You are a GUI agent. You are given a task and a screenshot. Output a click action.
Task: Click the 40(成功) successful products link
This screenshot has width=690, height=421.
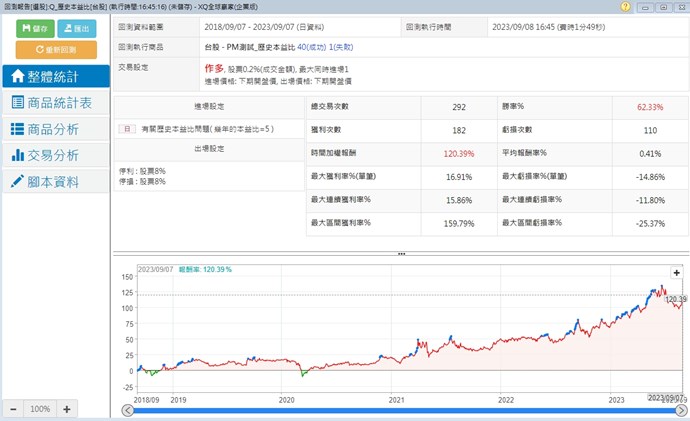click(312, 46)
